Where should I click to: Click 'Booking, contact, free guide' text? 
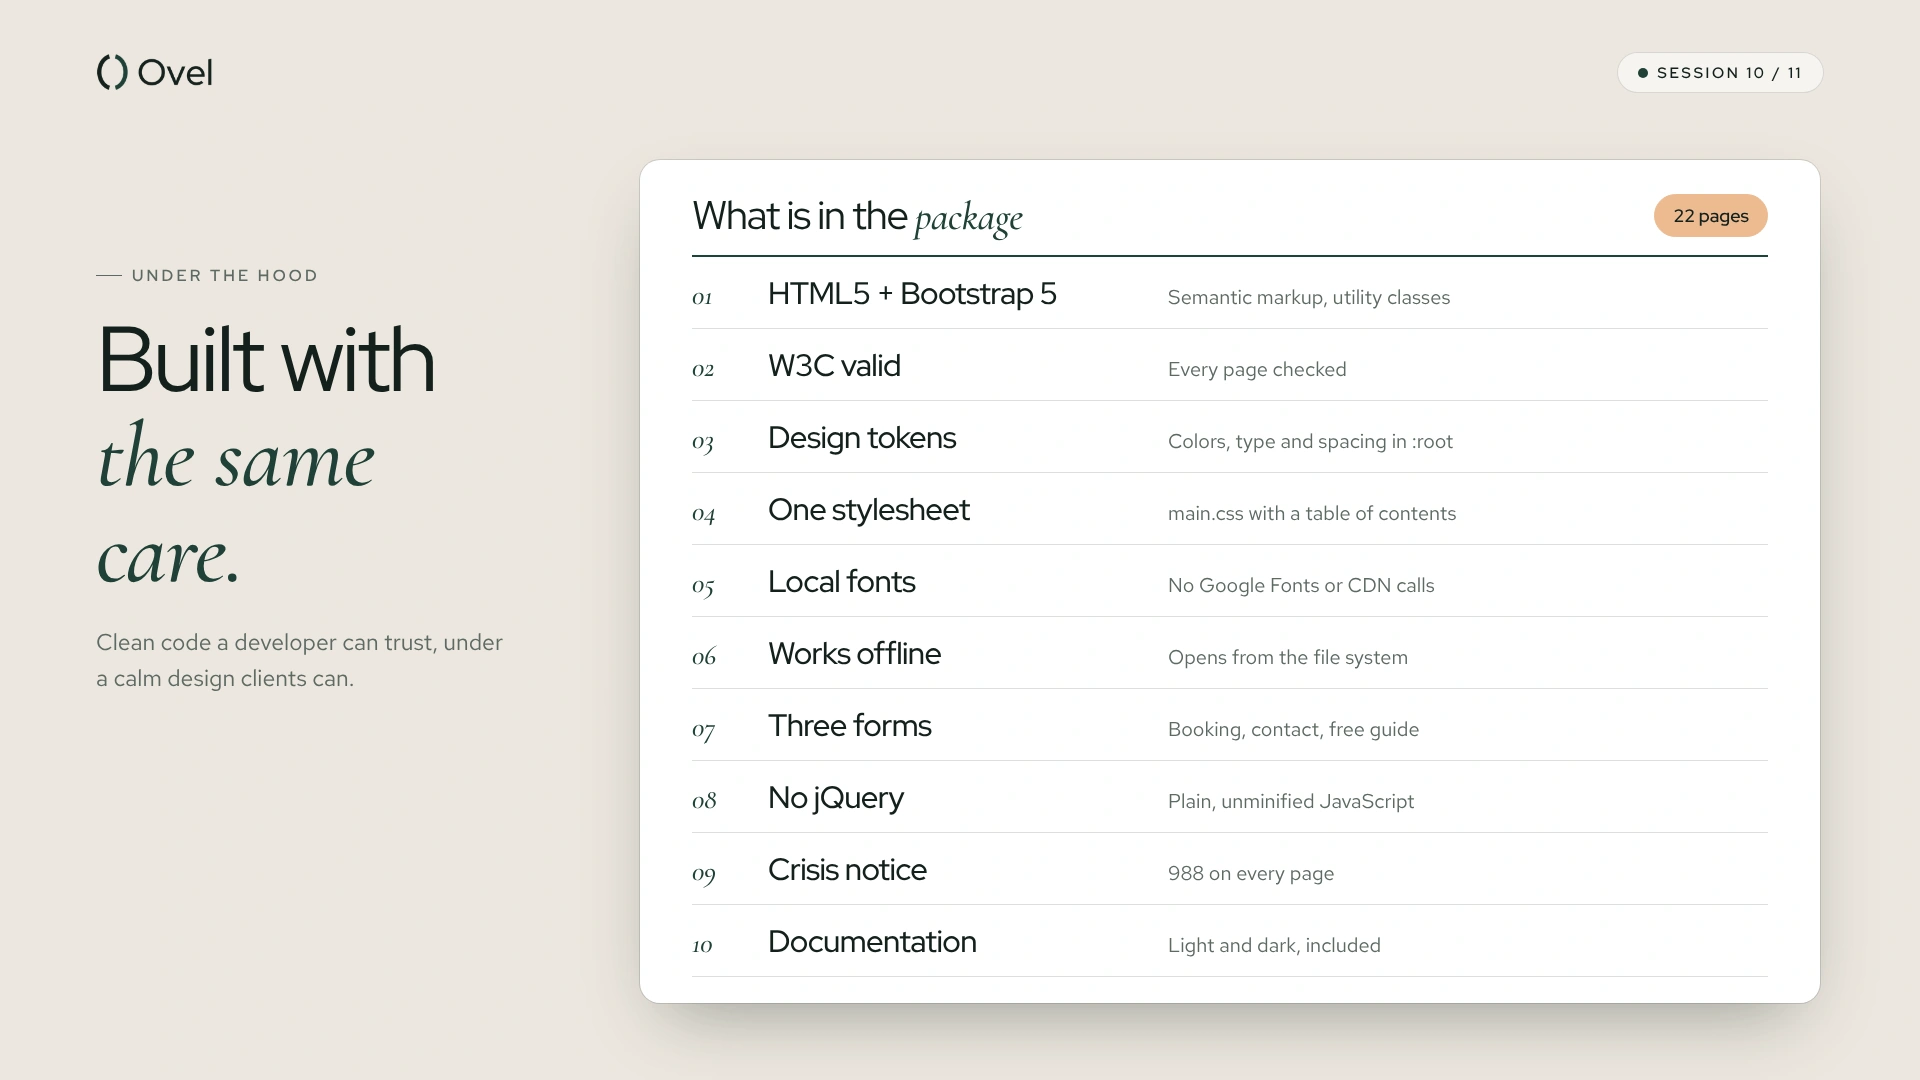1293,729
